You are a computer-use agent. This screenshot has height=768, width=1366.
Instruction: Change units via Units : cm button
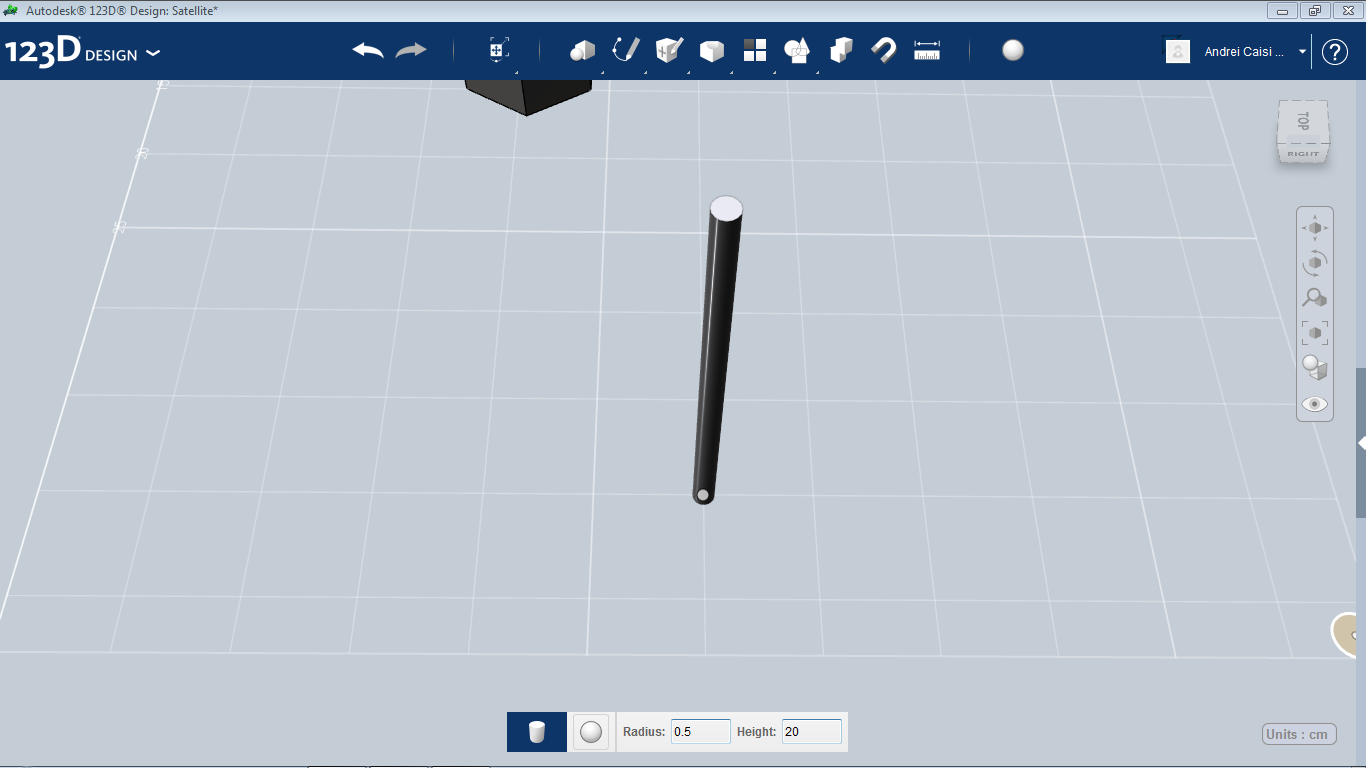[x=1297, y=735]
